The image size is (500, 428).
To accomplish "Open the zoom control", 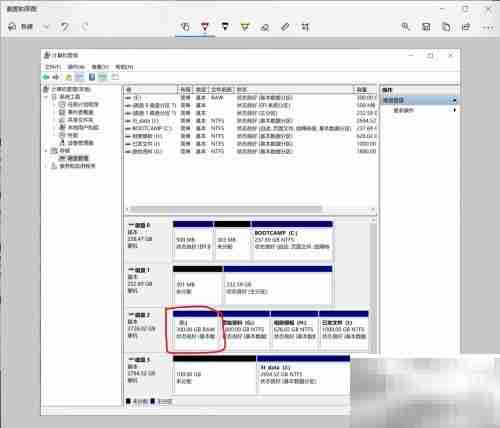I will click(x=406, y=27).
